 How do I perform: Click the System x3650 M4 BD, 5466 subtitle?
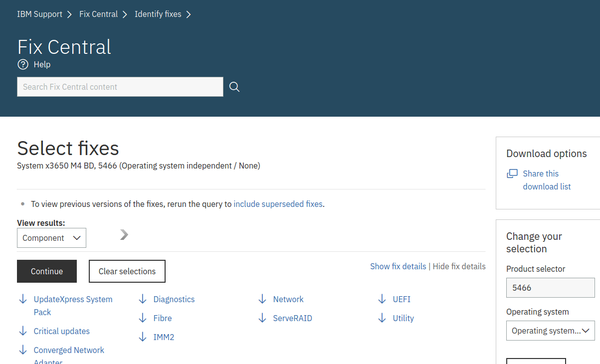(x=139, y=166)
